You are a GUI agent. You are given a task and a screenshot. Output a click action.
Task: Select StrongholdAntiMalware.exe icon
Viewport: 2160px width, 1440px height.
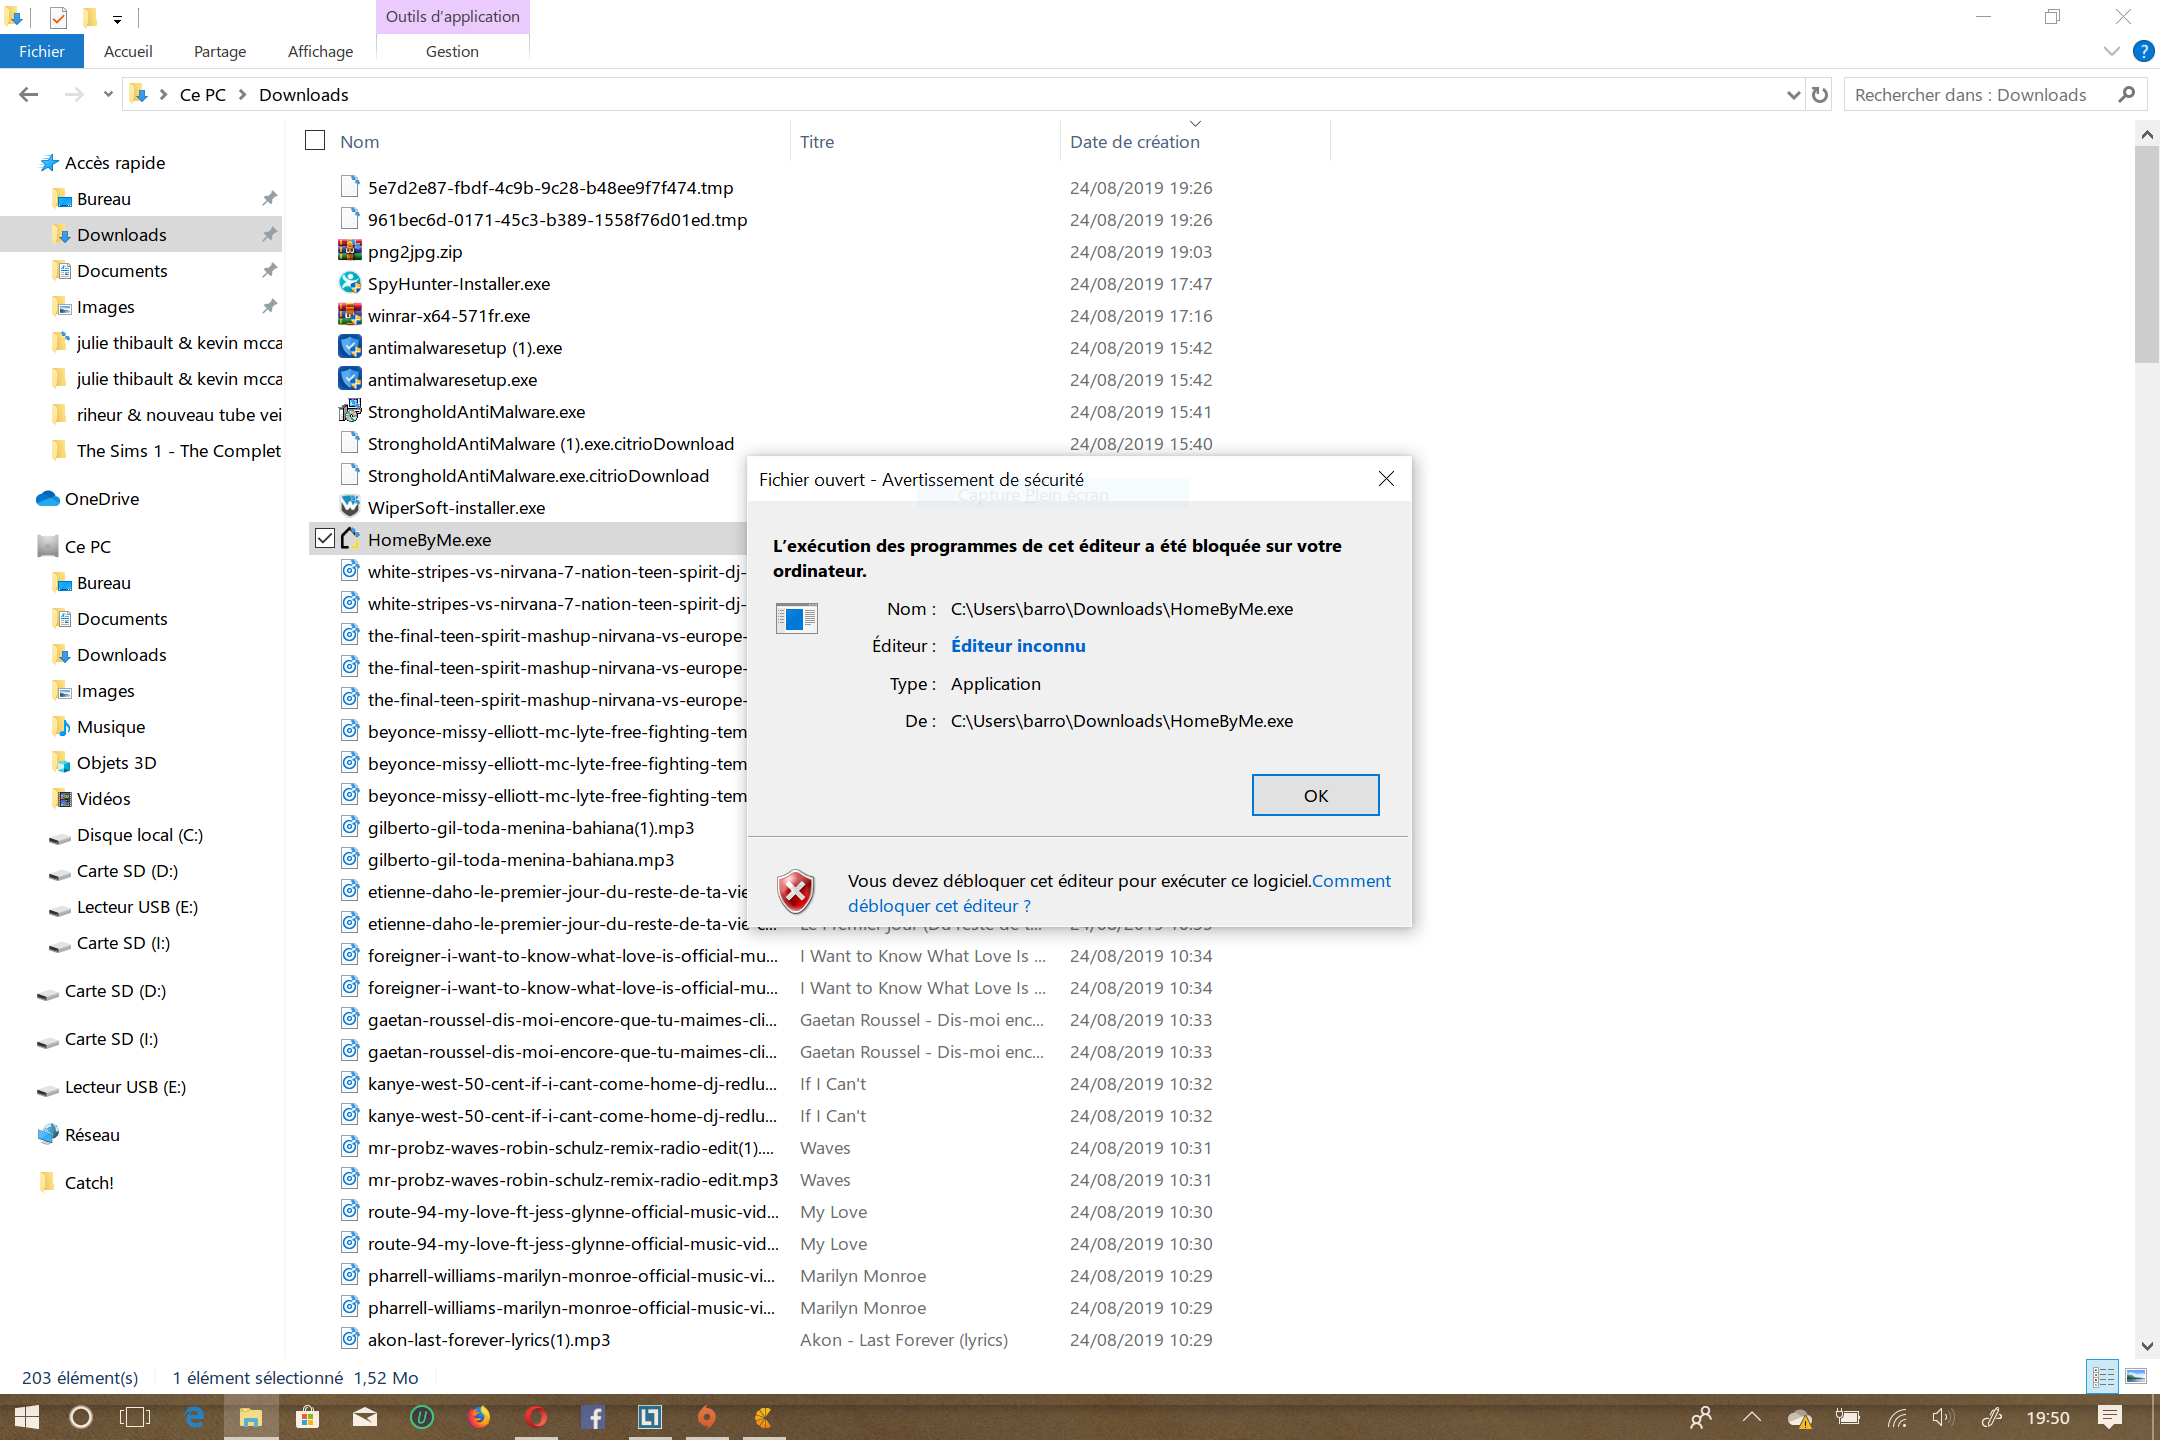[349, 411]
